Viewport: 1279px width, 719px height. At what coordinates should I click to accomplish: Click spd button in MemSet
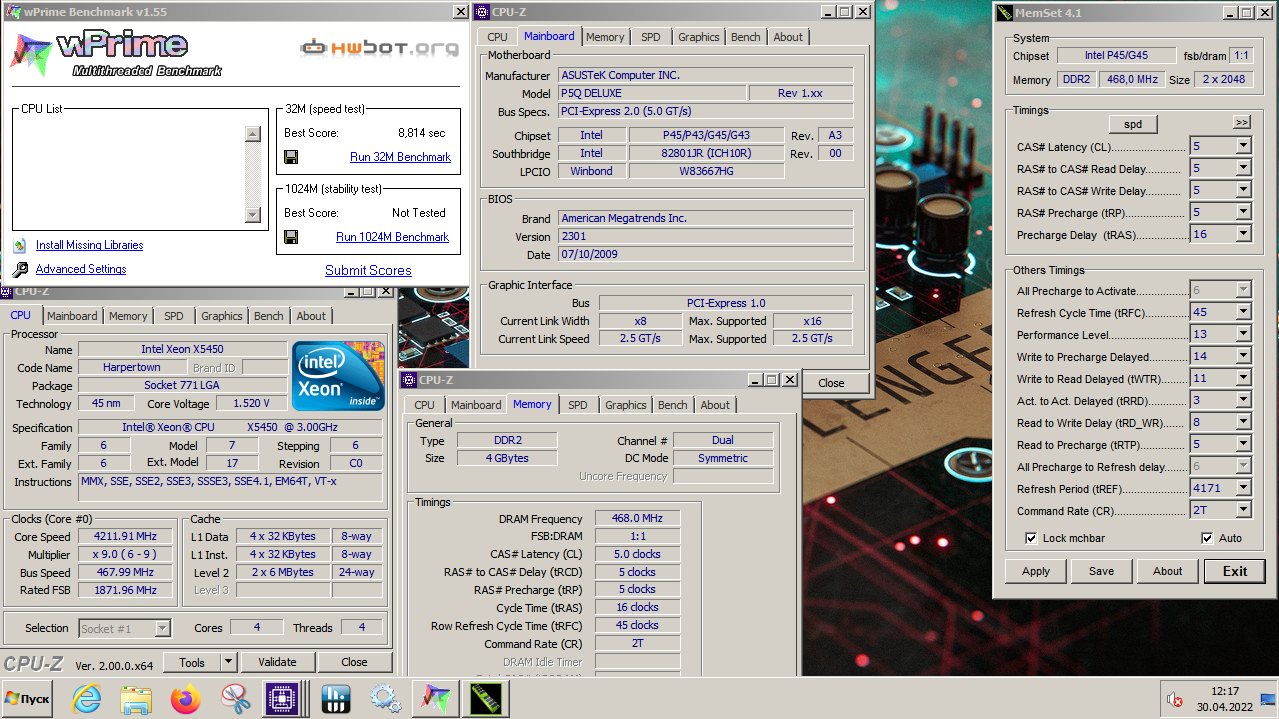click(1132, 124)
